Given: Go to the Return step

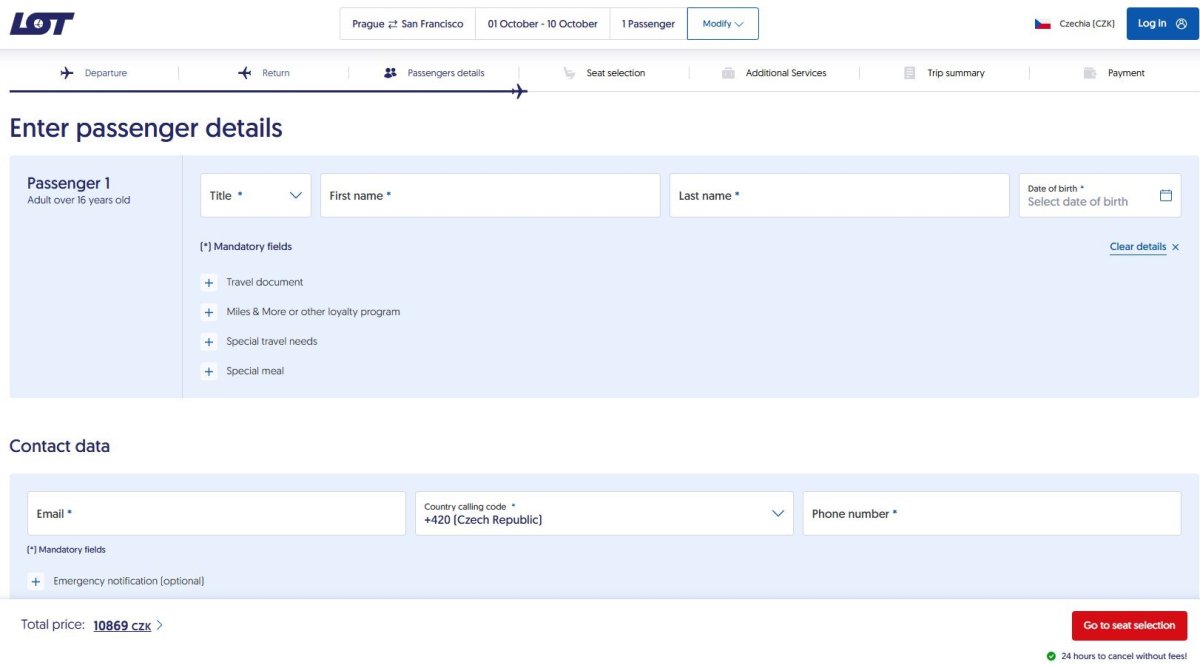Looking at the screenshot, I should tap(264, 73).
